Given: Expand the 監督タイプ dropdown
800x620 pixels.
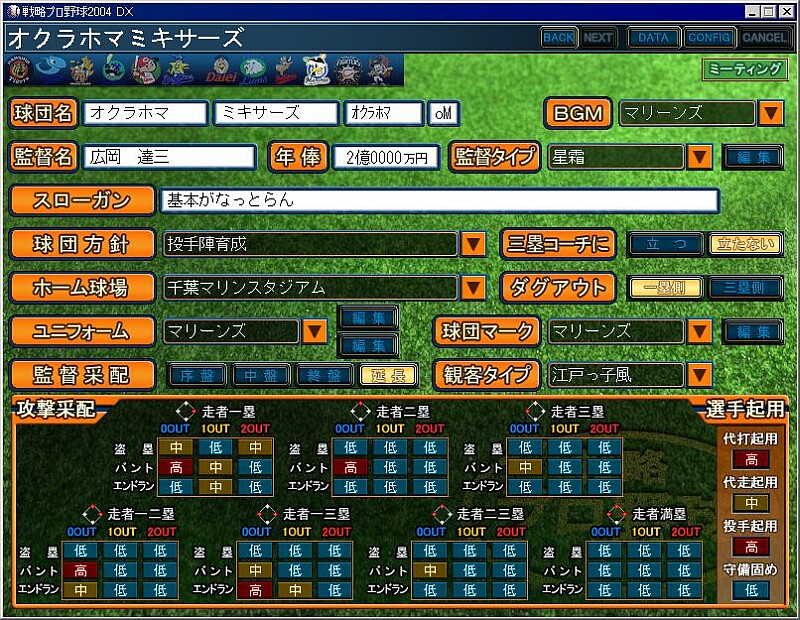Looking at the screenshot, I should [x=699, y=157].
